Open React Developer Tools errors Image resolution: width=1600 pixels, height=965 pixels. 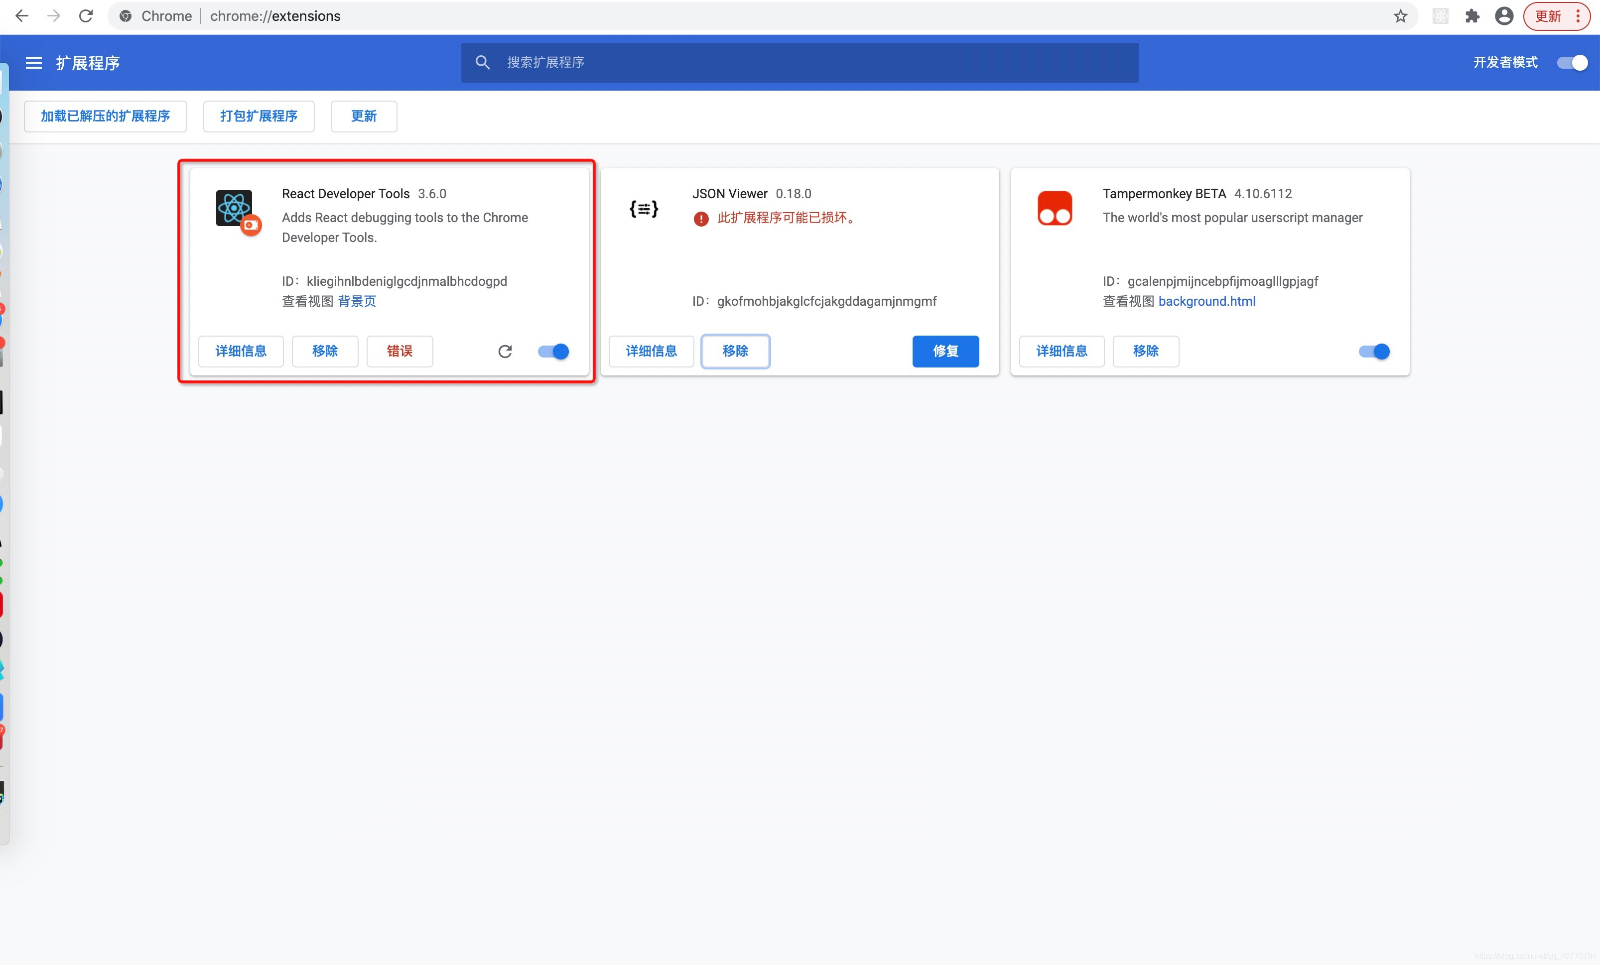tap(400, 351)
